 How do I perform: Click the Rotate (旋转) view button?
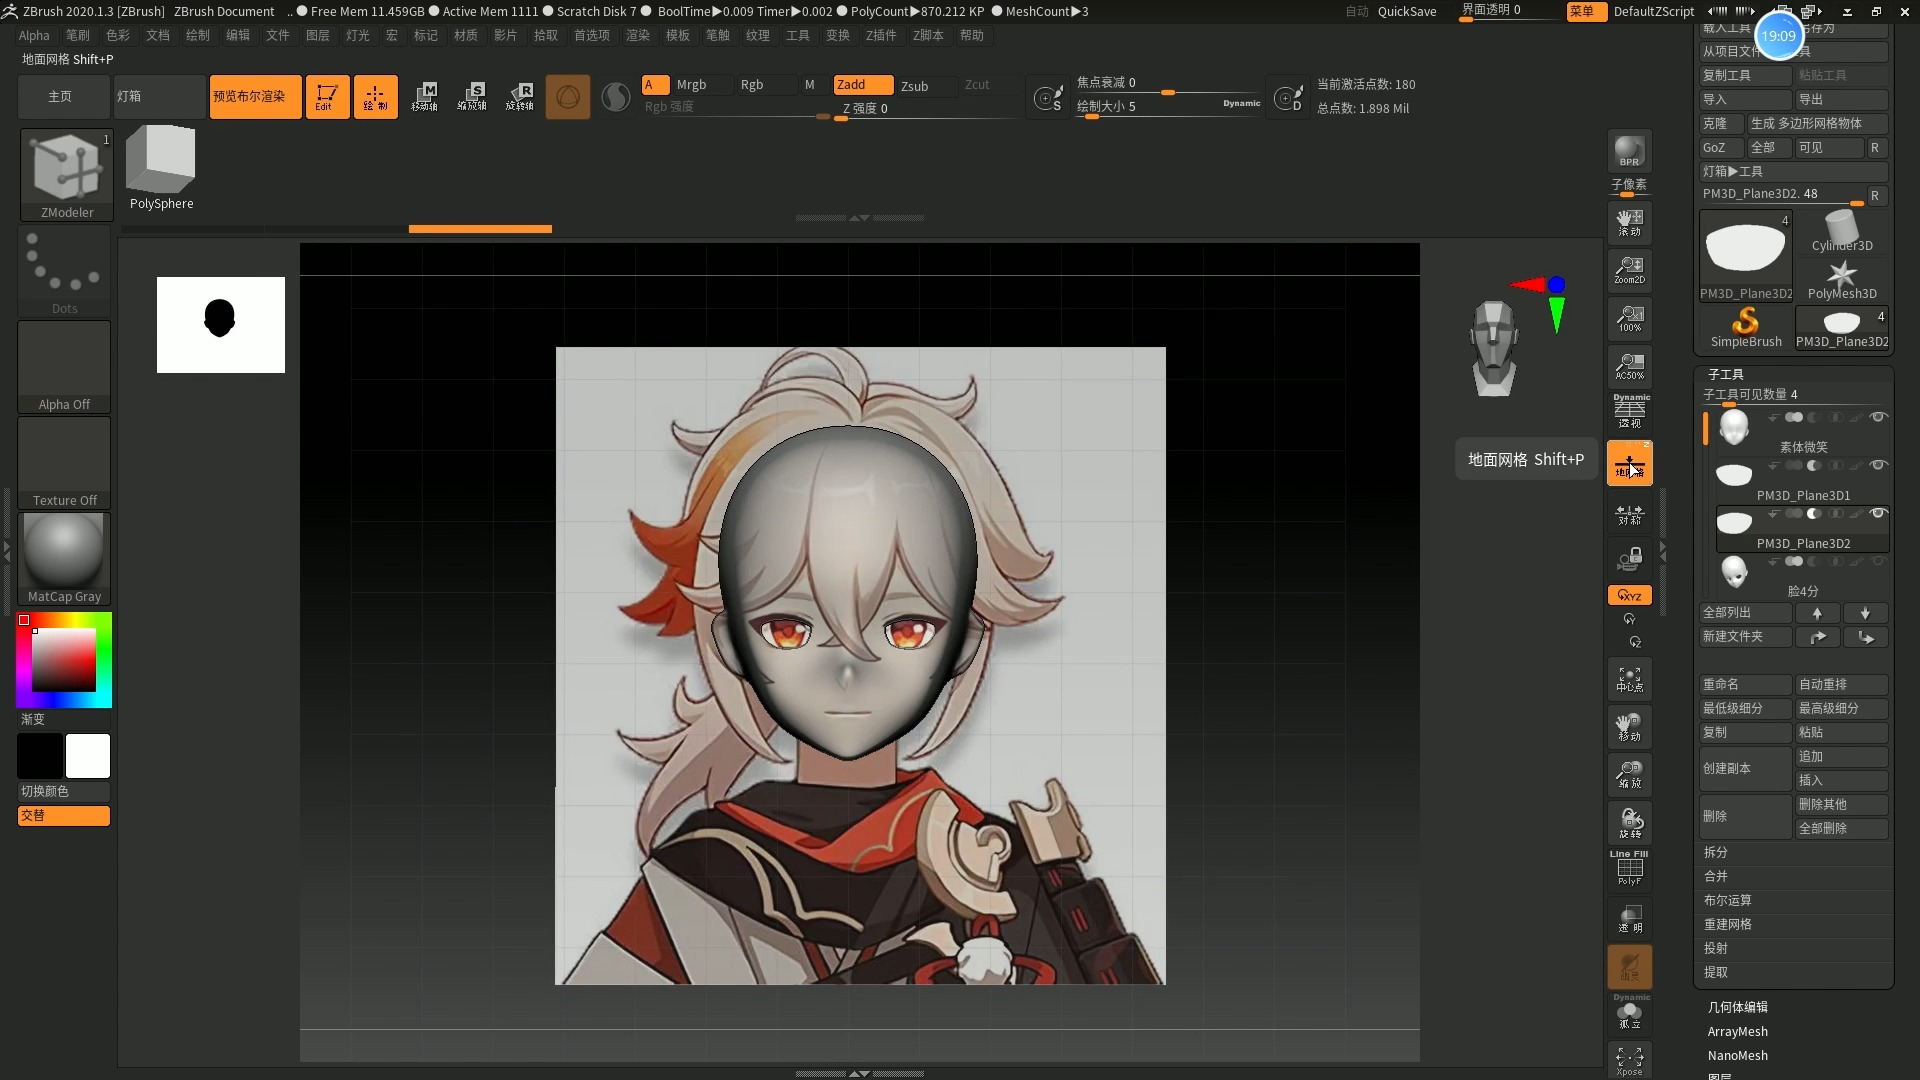(x=1629, y=823)
